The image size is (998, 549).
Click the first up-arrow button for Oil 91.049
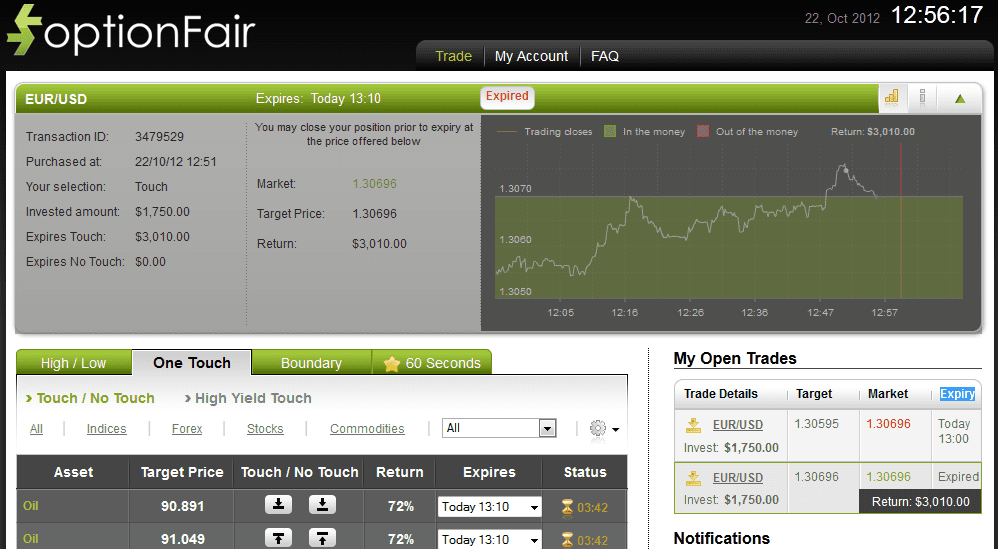pos(278,538)
